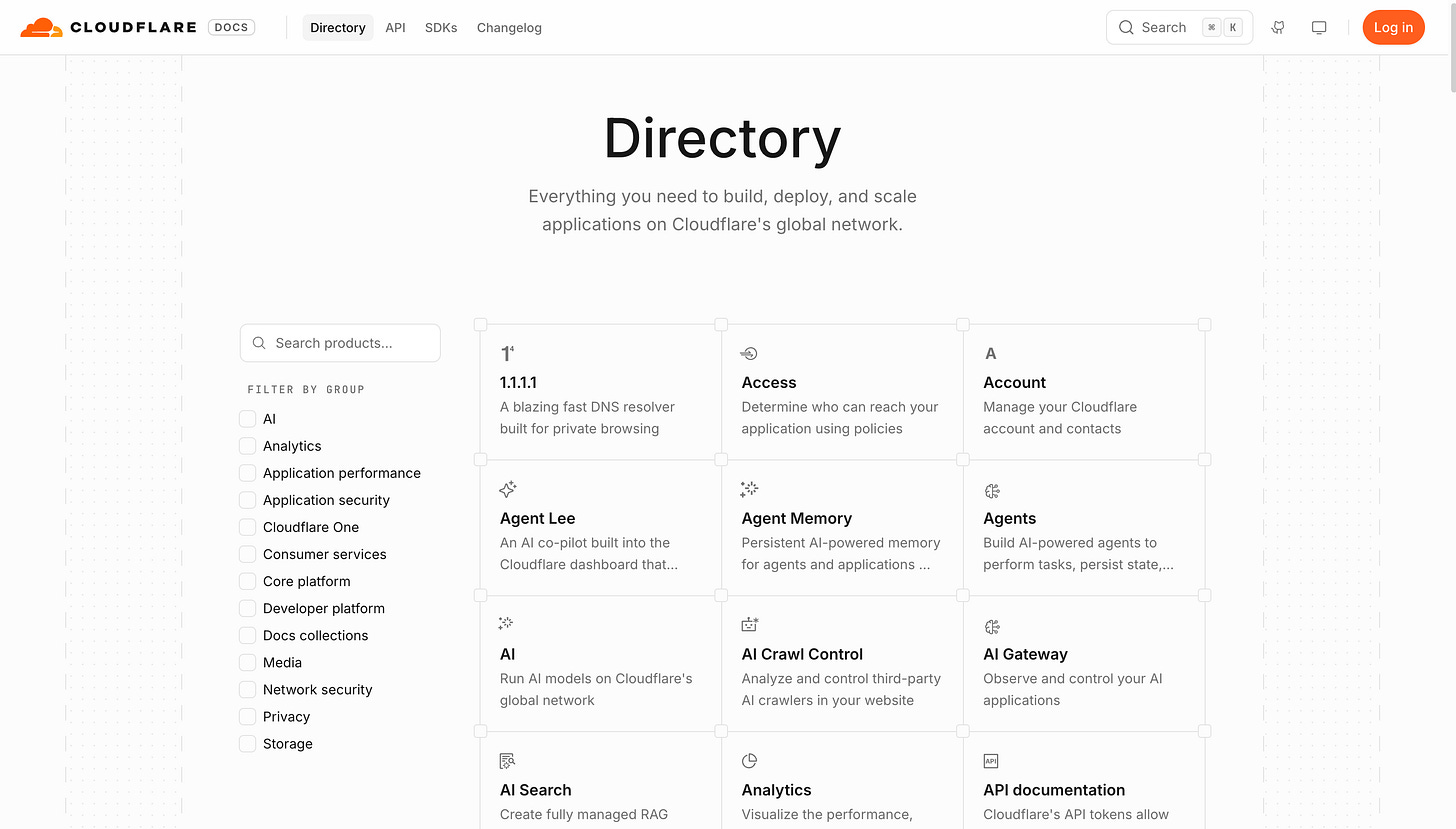
Task: Select the Application security checkbox
Action: (x=248, y=500)
